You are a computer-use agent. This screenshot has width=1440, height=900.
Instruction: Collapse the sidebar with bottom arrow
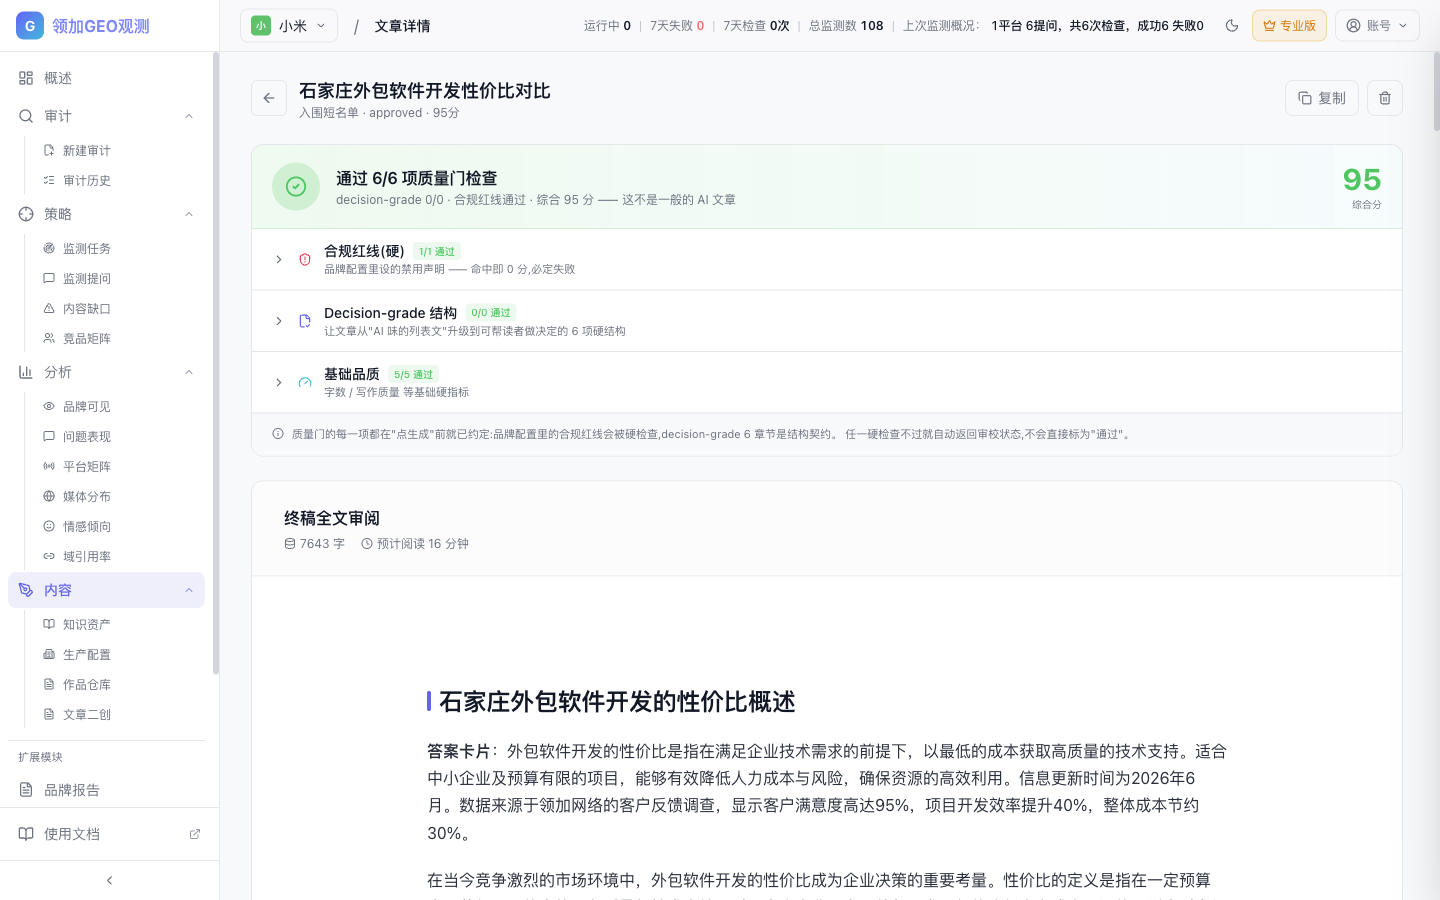tap(109, 880)
